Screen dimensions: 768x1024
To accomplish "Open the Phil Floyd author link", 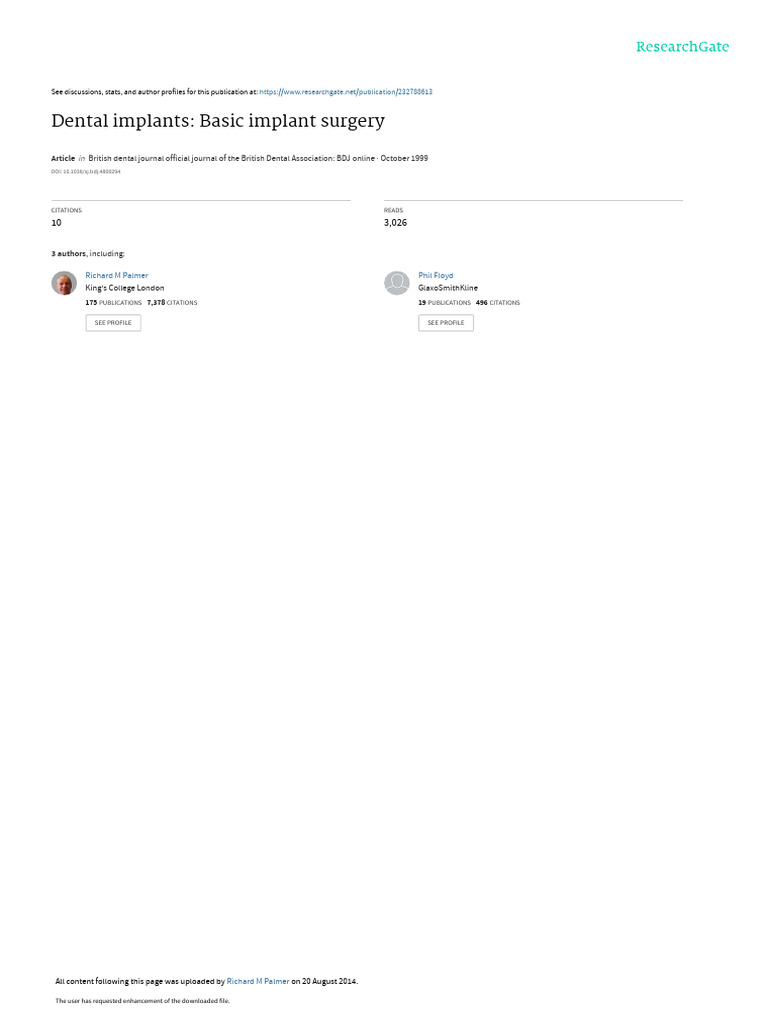I will click(436, 276).
